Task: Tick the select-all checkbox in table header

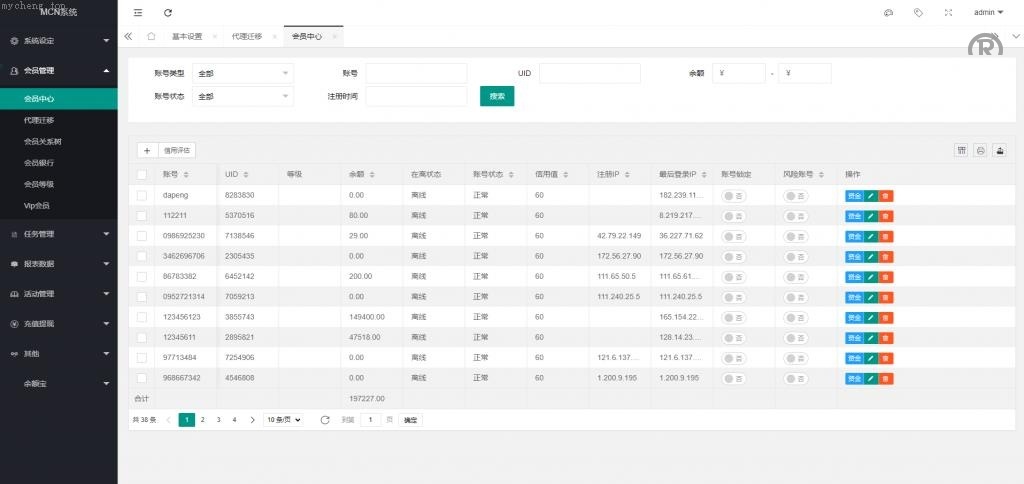Action: click(x=142, y=174)
